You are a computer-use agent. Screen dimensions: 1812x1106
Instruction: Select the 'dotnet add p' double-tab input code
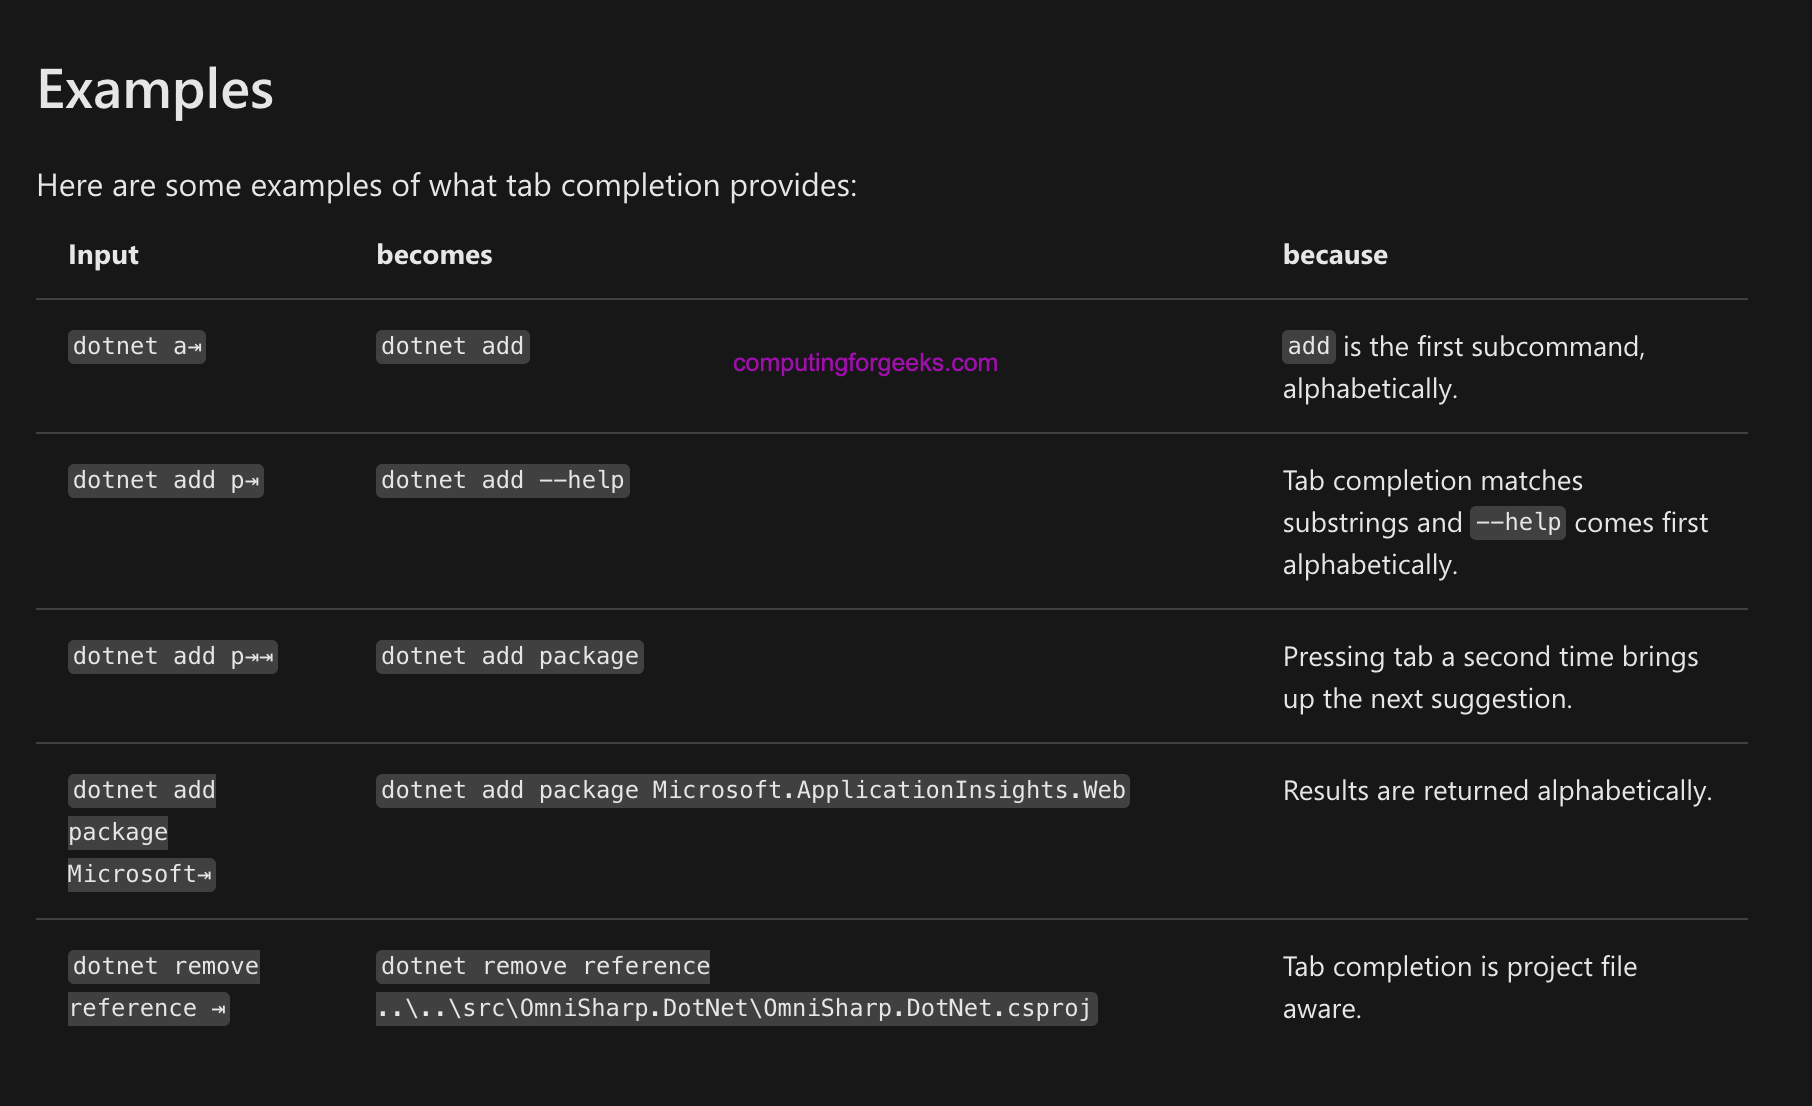pos(173,657)
